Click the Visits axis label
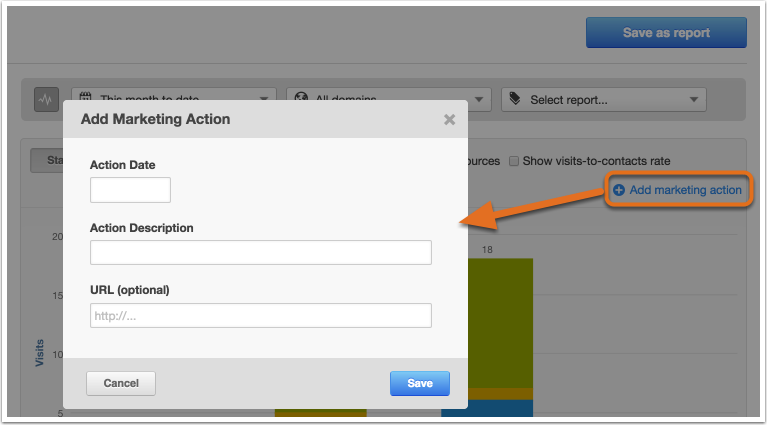The height and width of the screenshot is (425, 767). (40, 353)
